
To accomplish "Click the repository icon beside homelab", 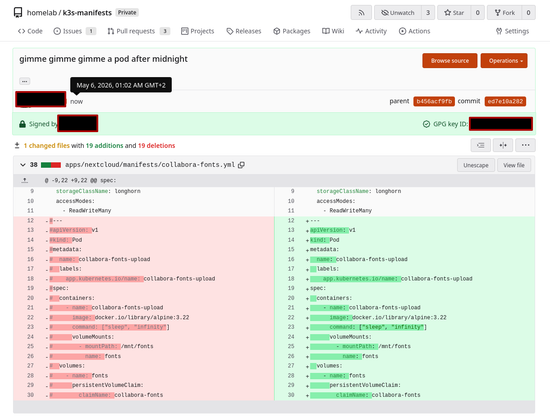I will click(18, 13).
